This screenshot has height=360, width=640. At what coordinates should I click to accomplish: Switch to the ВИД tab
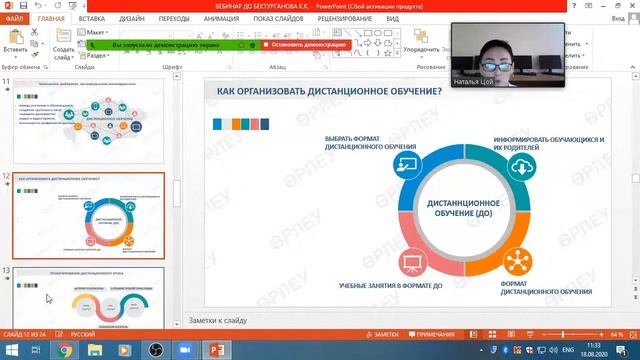click(393, 19)
